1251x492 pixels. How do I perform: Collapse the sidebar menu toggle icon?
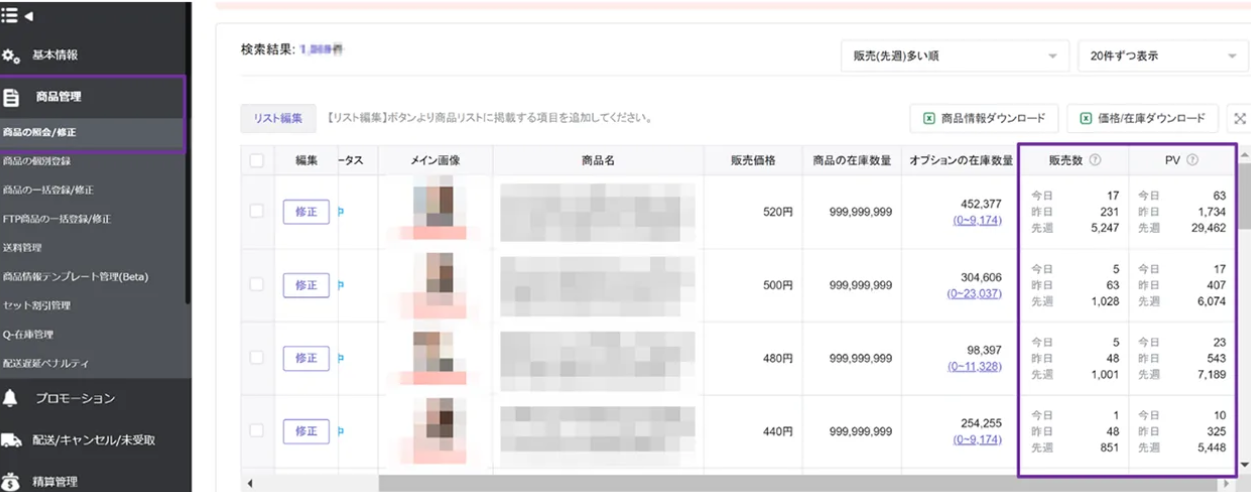pos(17,16)
